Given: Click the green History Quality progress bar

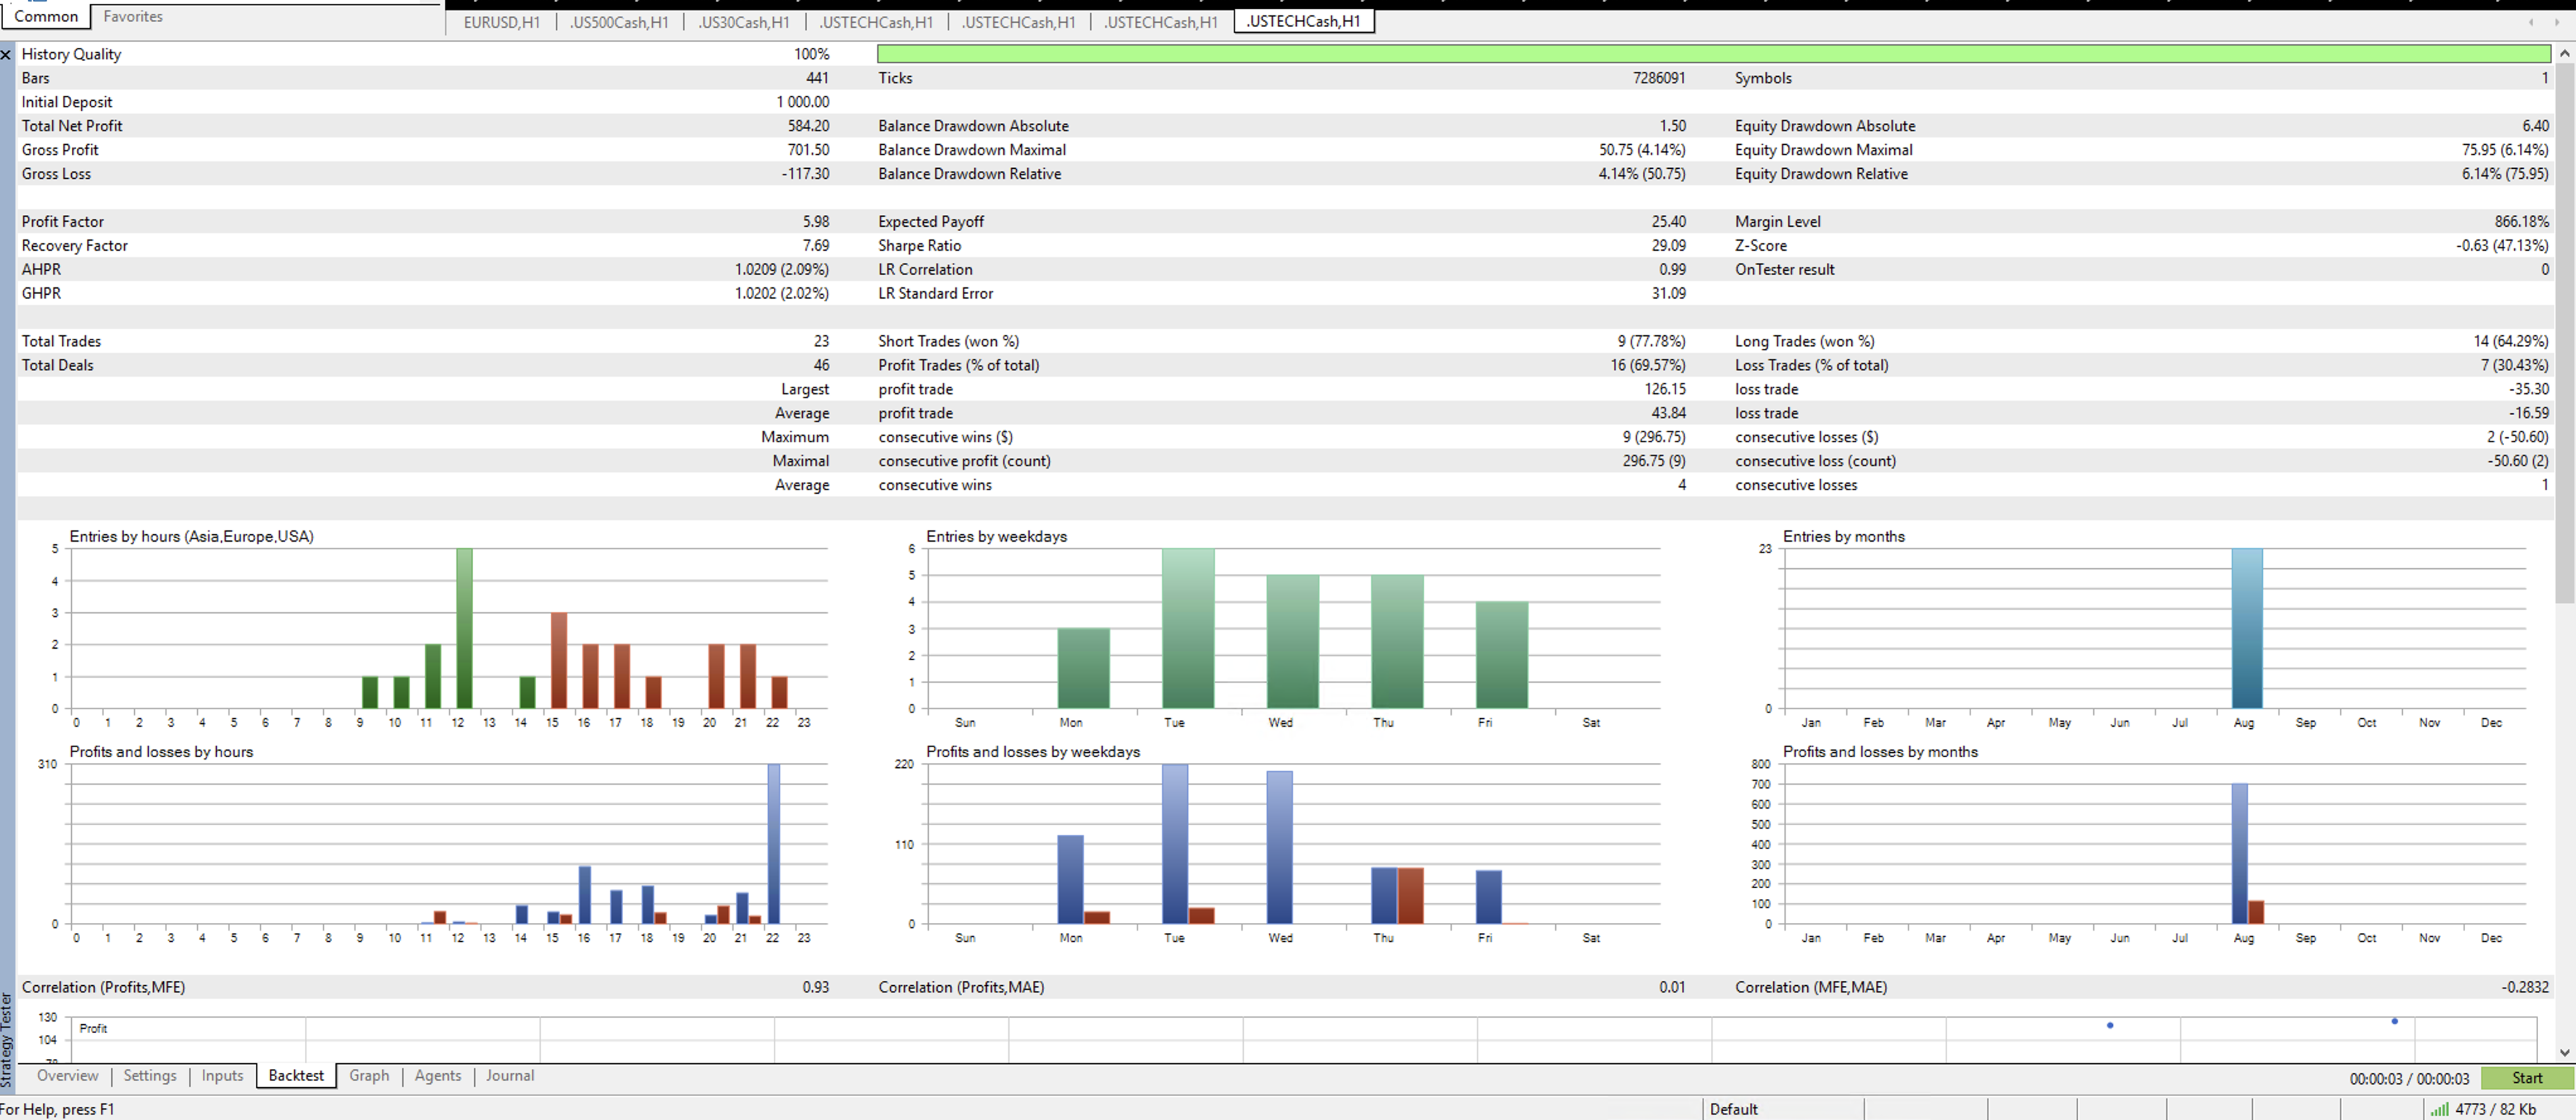Looking at the screenshot, I should click(1712, 54).
